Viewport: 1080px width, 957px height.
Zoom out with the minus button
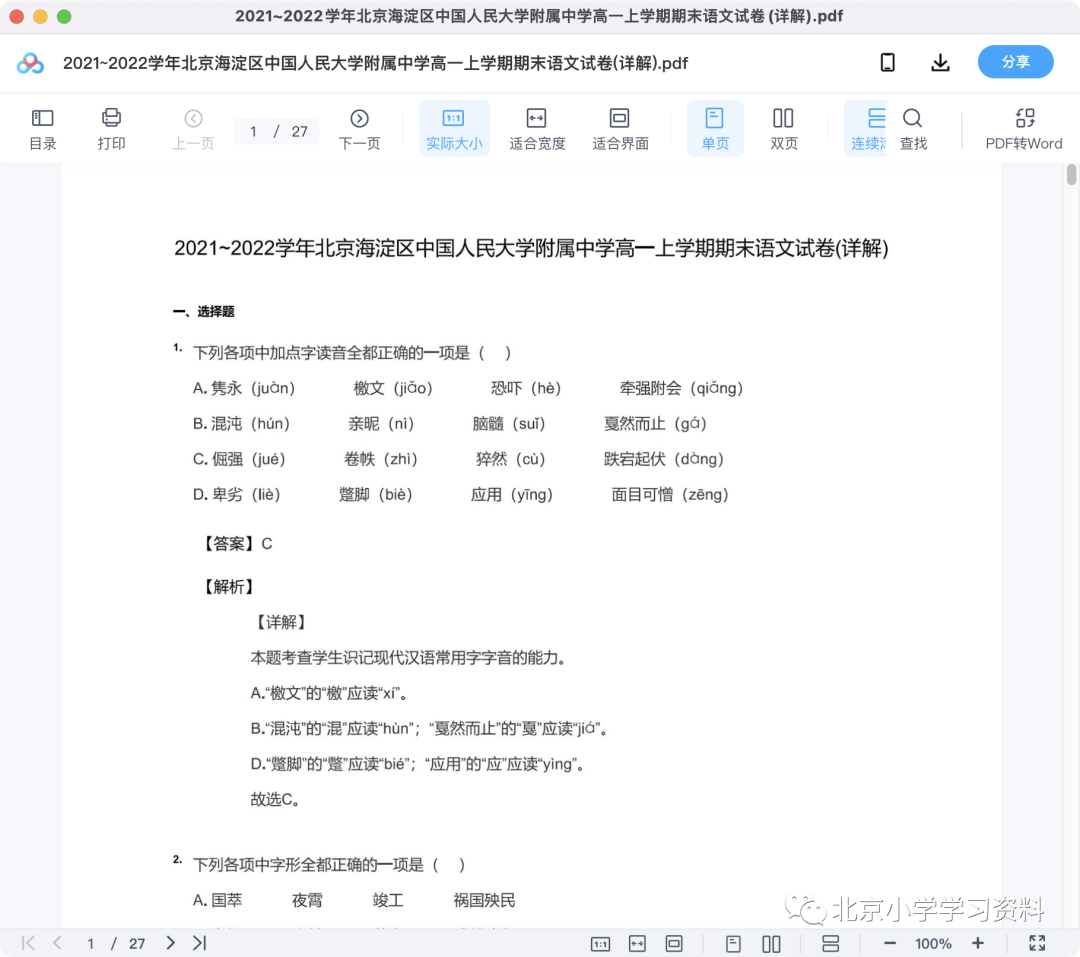(889, 943)
